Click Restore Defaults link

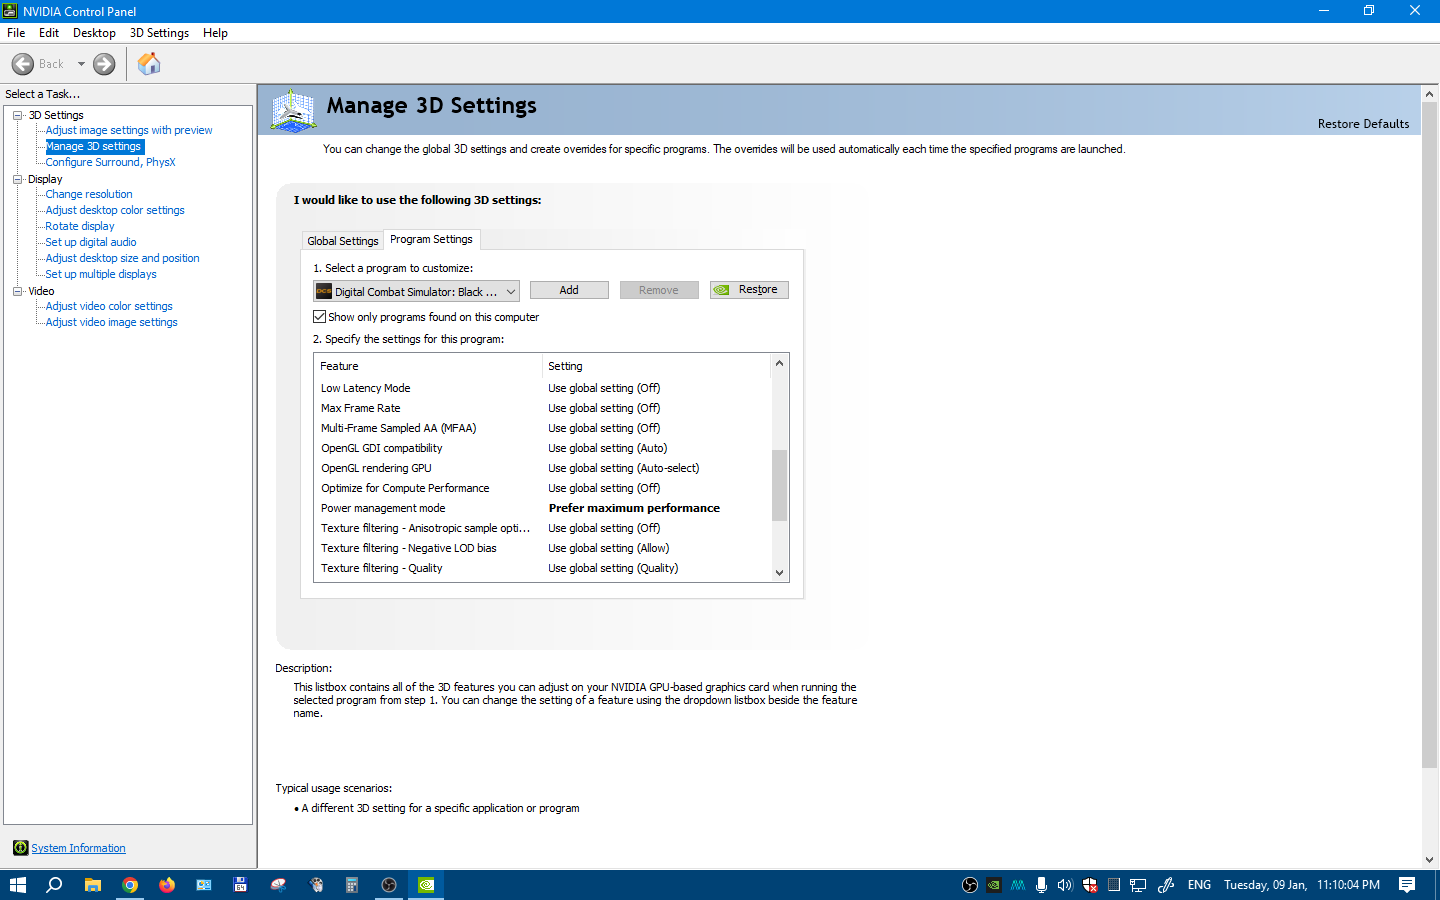click(1363, 124)
